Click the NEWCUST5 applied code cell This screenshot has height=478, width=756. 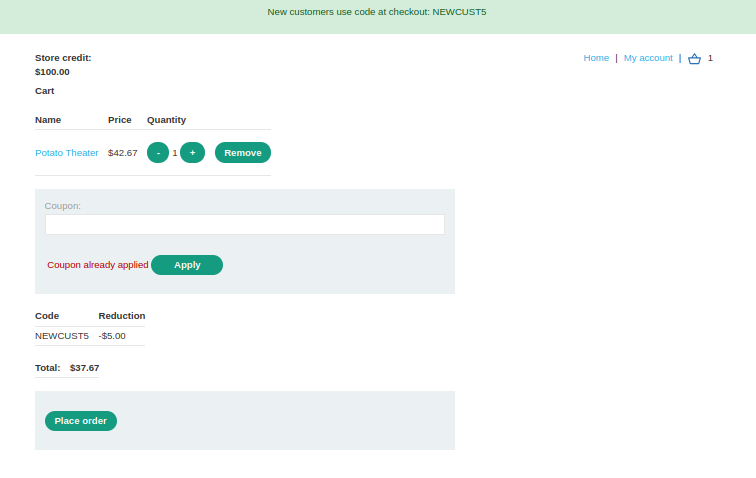click(62, 336)
